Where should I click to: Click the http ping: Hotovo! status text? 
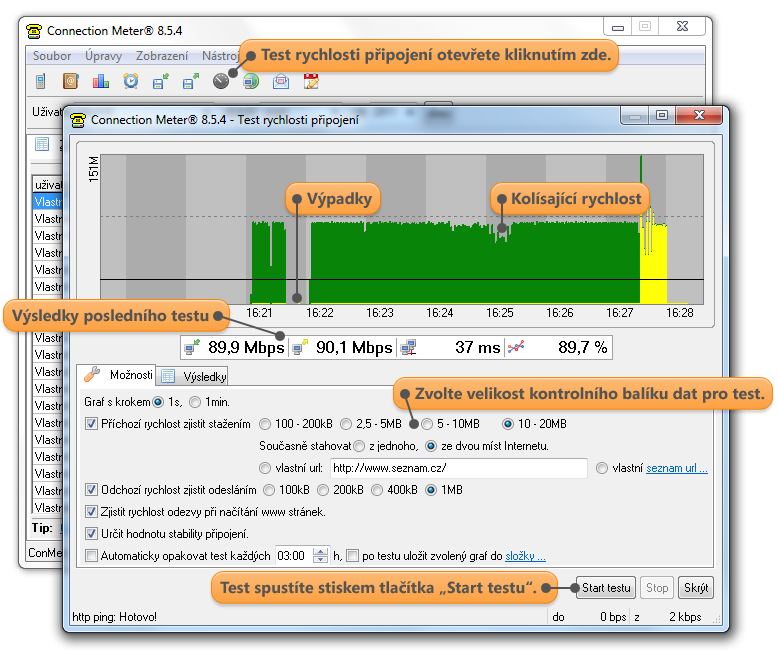click(114, 617)
